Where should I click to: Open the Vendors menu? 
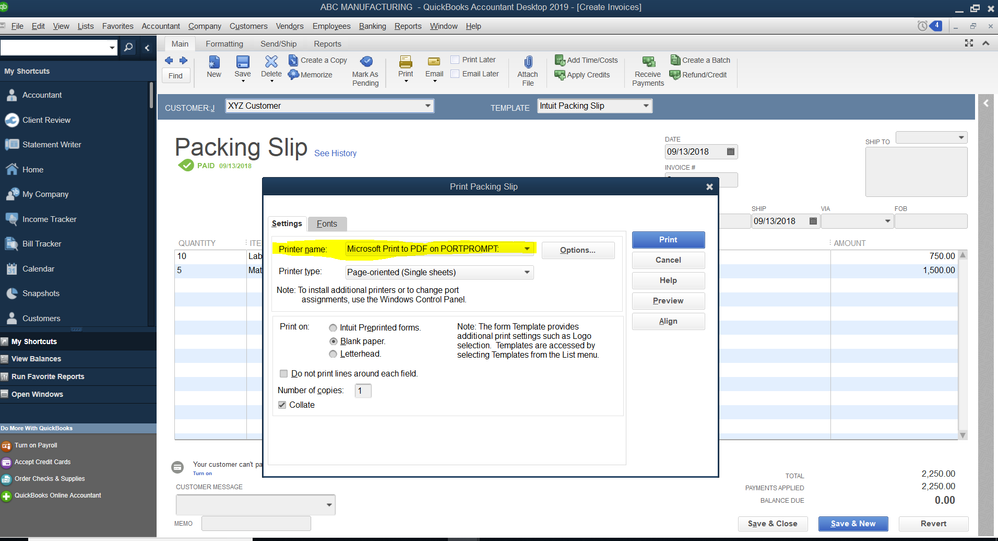click(290, 26)
